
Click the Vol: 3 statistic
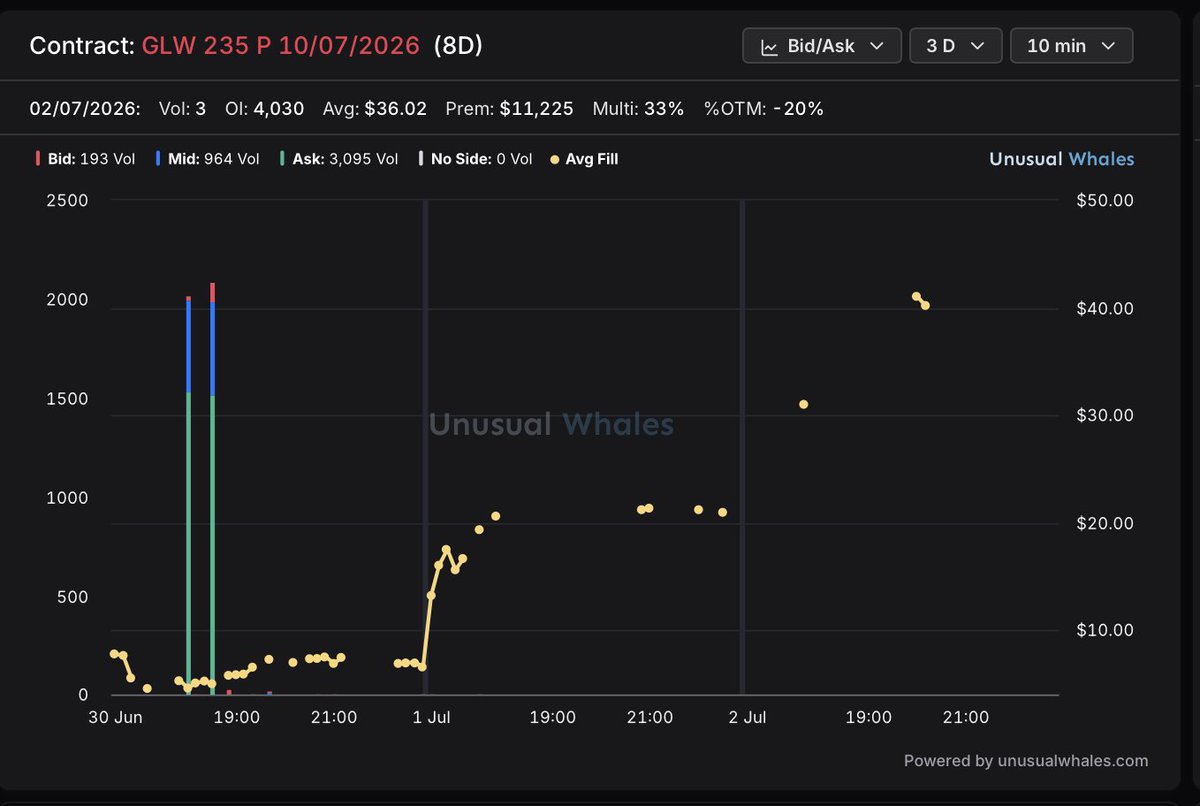click(x=182, y=108)
